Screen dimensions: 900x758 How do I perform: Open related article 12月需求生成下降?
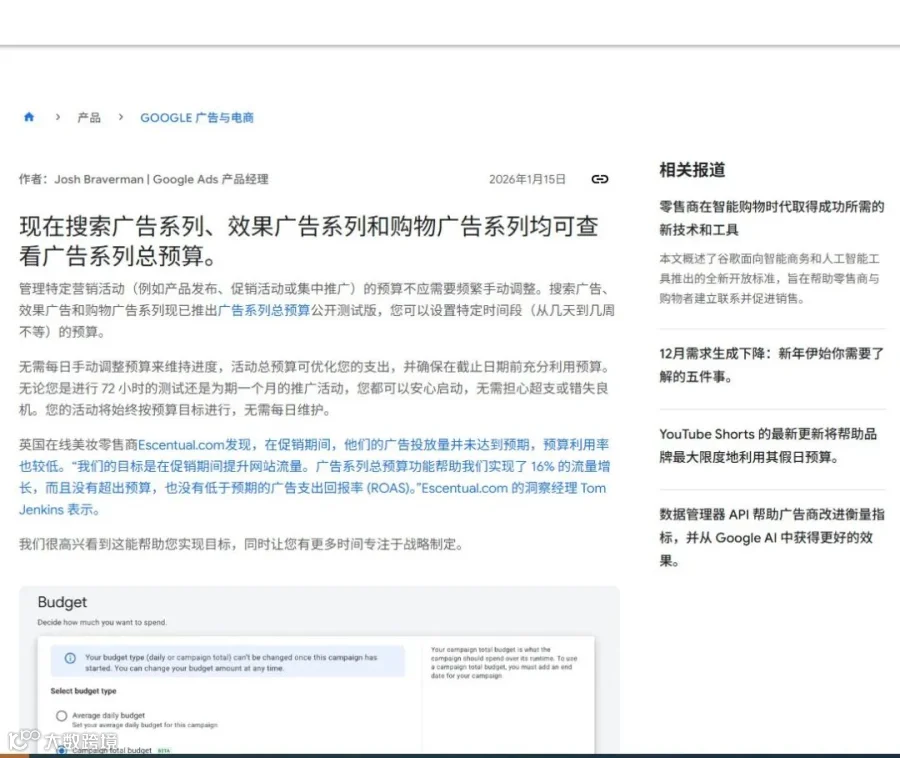[x=771, y=365]
